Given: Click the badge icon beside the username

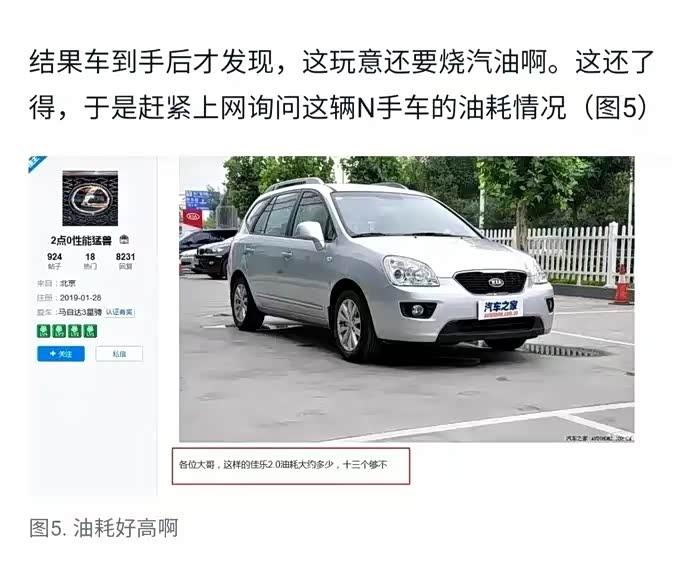Looking at the screenshot, I should [124, 240].
